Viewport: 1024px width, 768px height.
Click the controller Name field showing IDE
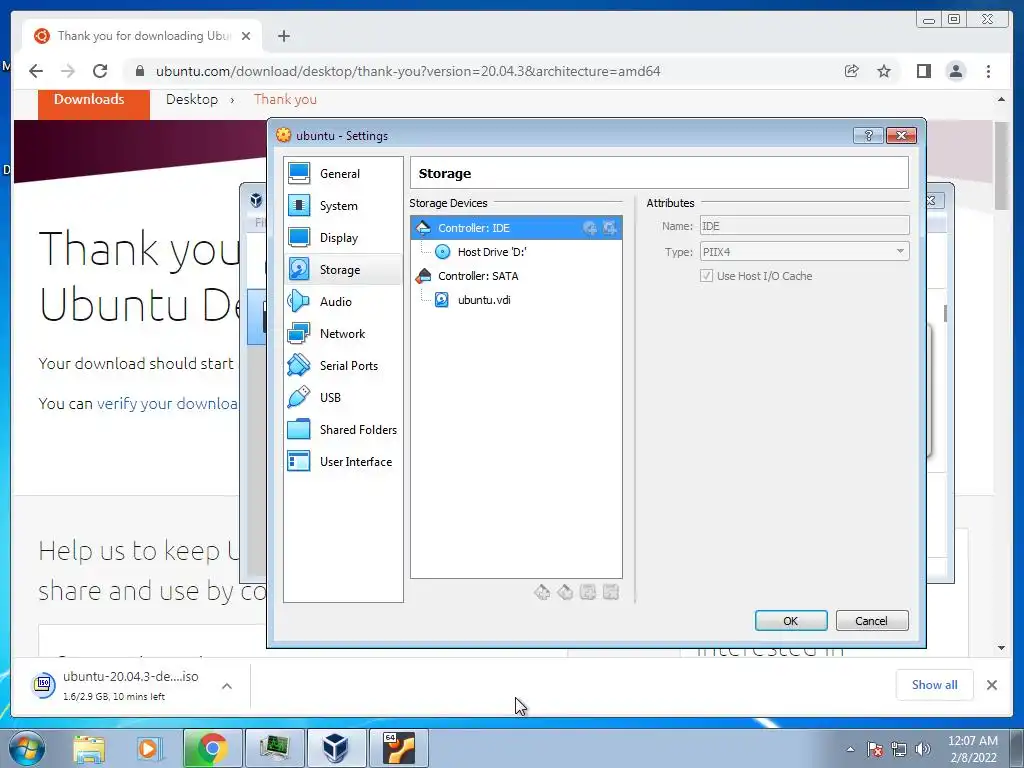pos(805,226)
